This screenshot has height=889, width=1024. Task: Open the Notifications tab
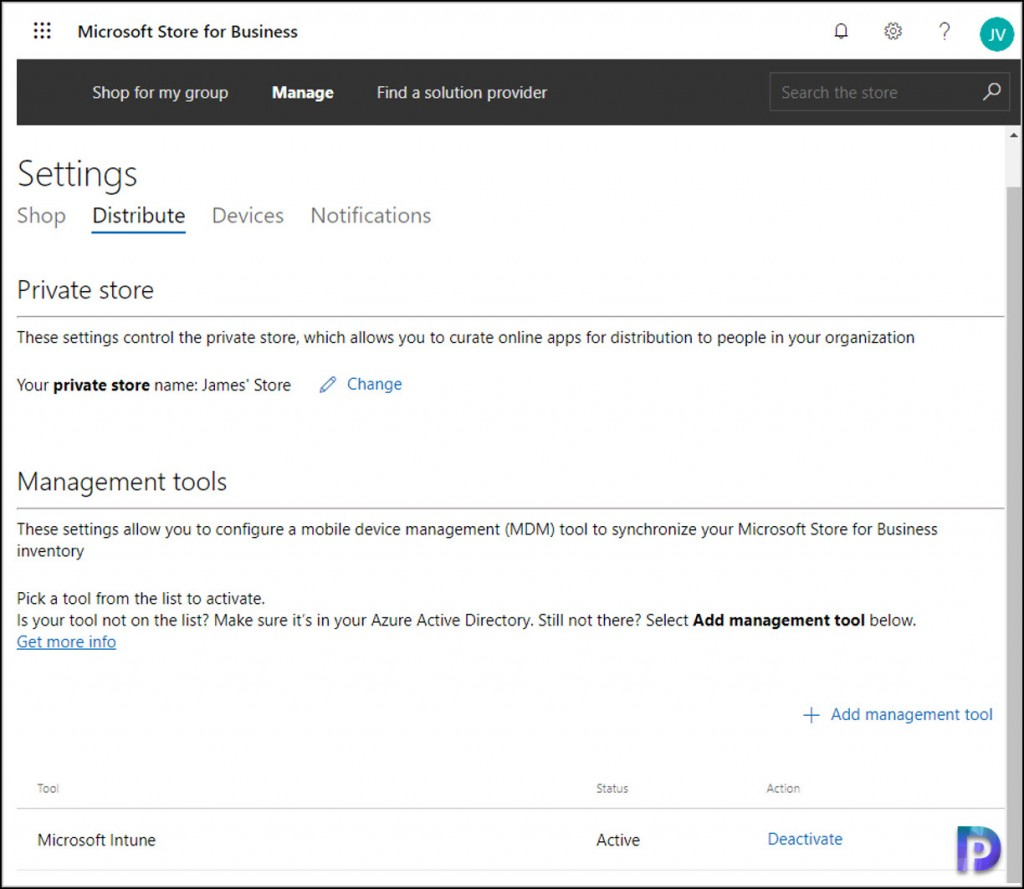(x=370, y=216)
